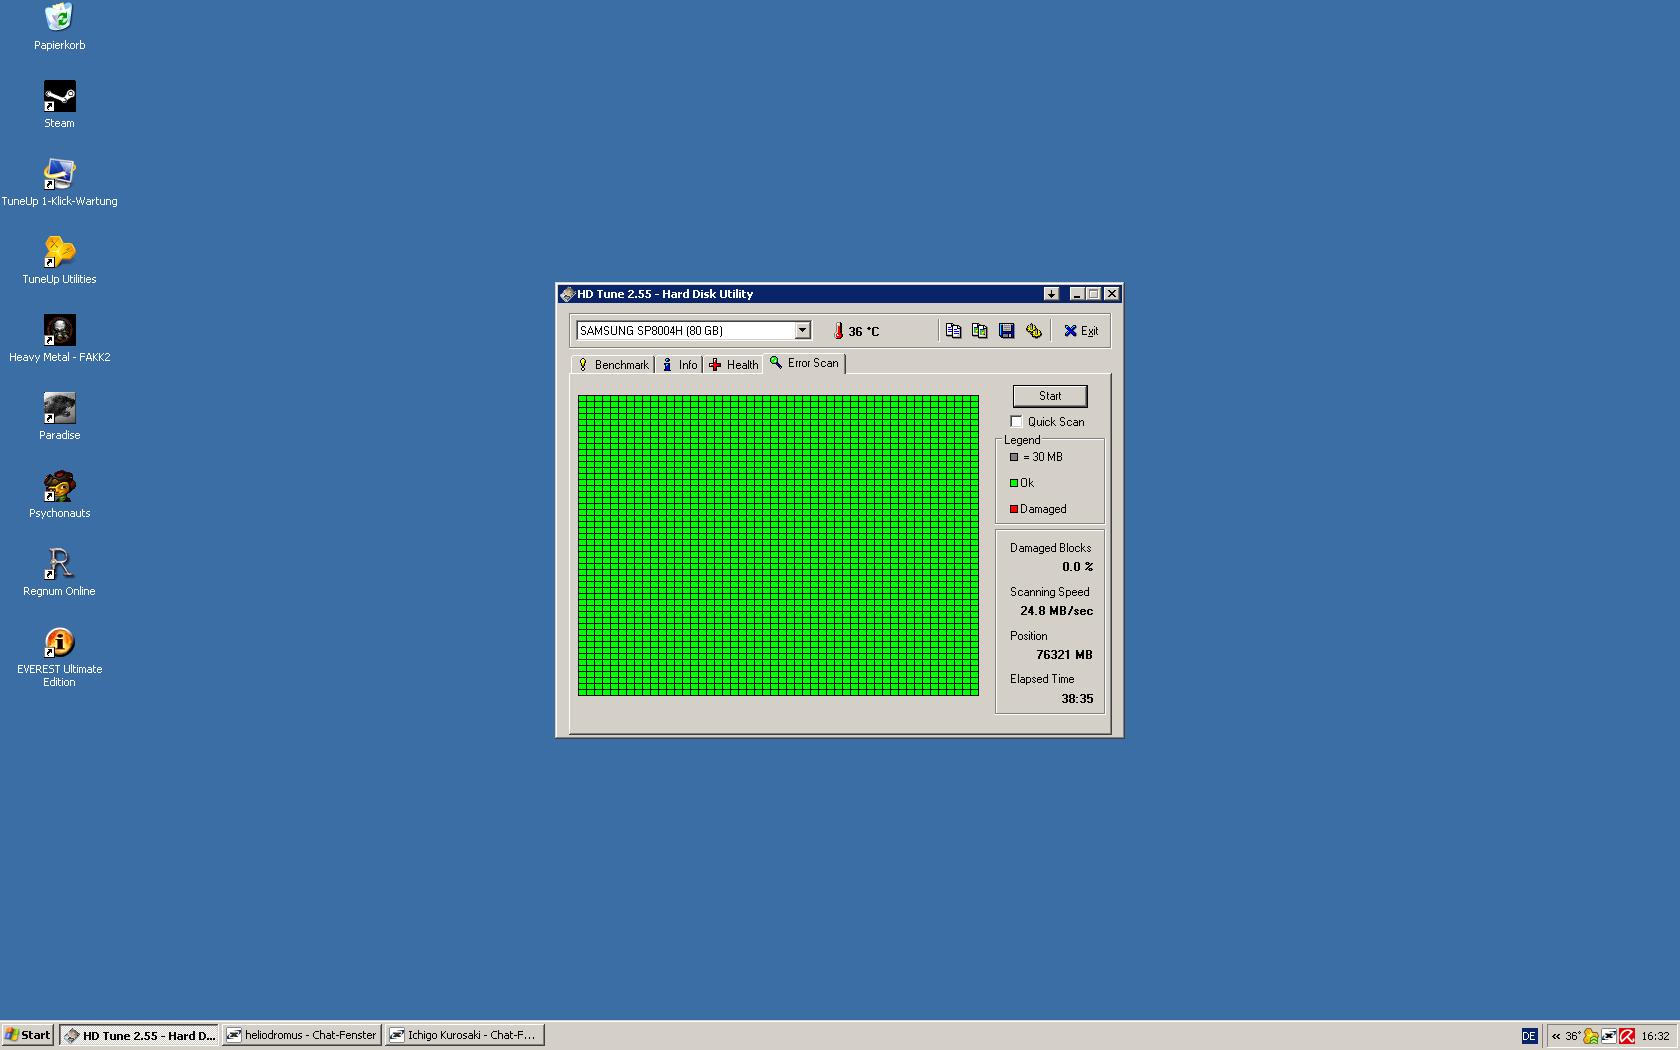This screenshot has height=1050, width=1680.
Task: Select the TuneUp Utilities desktop icon
Action: click(59, 261)
